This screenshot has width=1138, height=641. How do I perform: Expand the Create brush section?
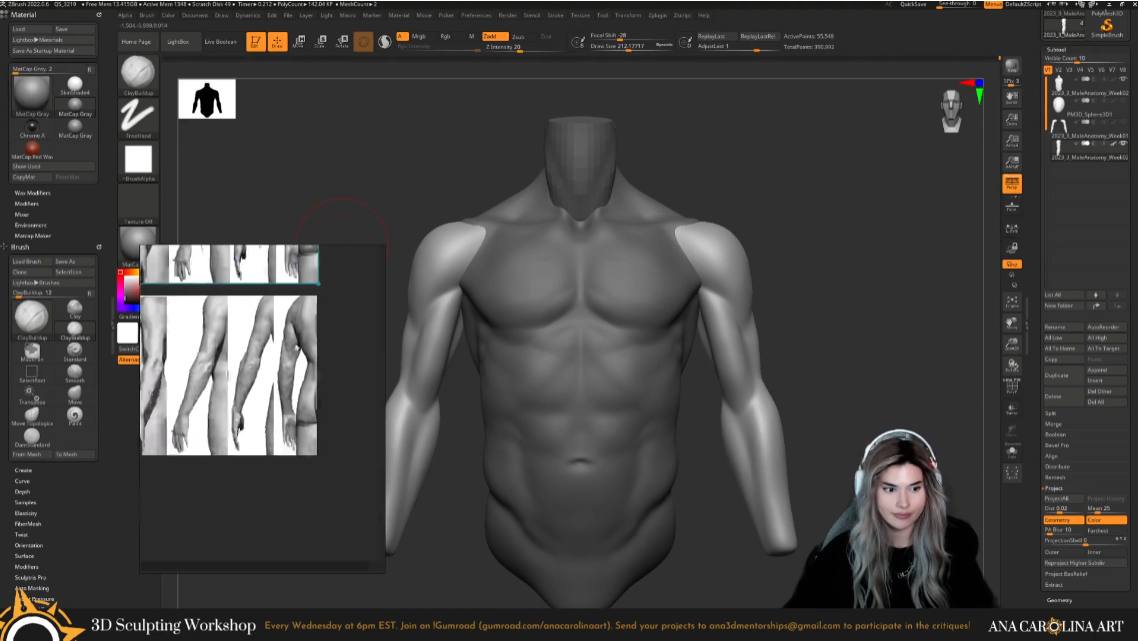[x=23, y=470]
